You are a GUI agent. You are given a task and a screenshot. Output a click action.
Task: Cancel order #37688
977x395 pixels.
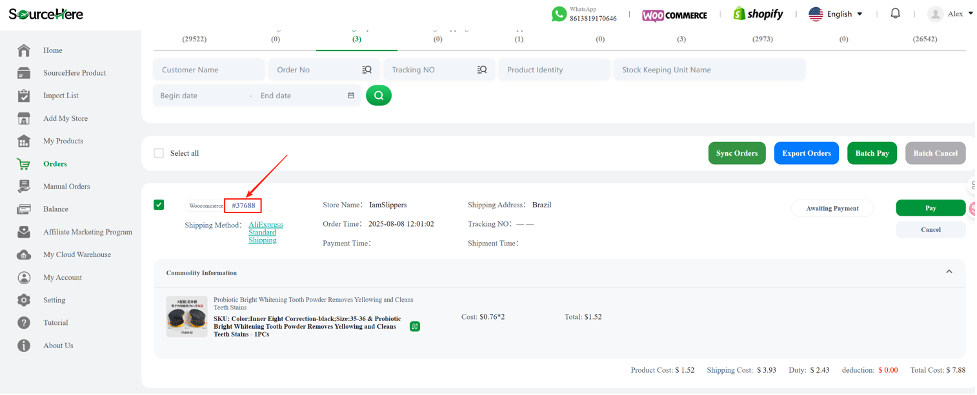coord(931,230)
